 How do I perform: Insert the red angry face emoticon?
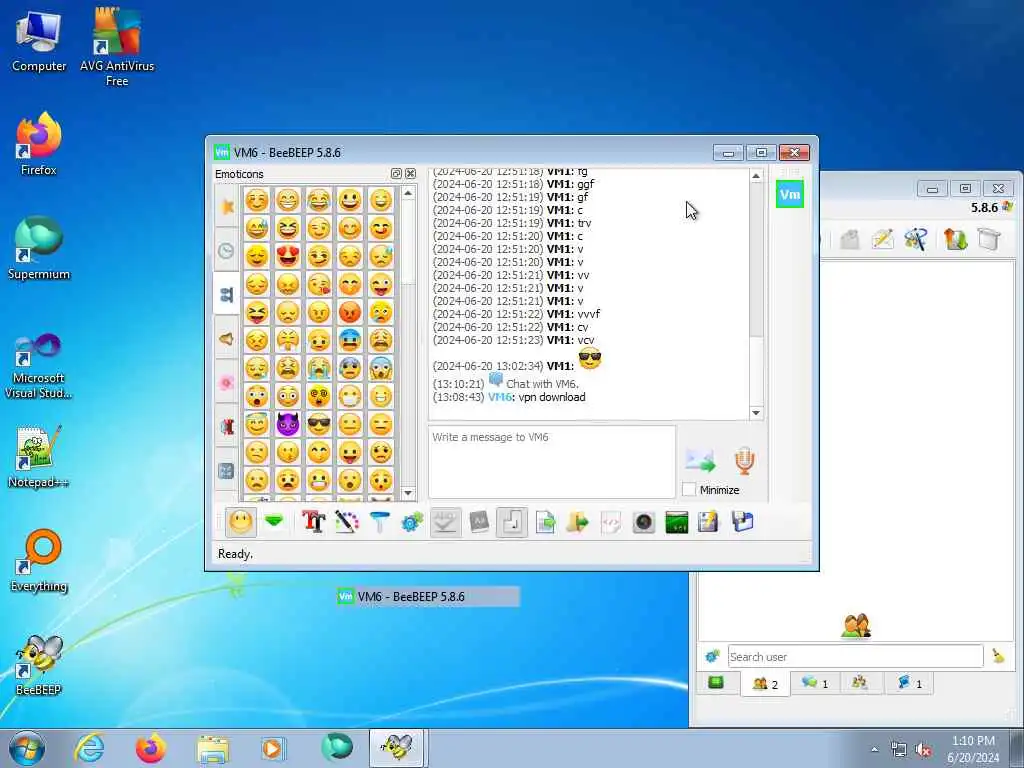pos(350,312)
